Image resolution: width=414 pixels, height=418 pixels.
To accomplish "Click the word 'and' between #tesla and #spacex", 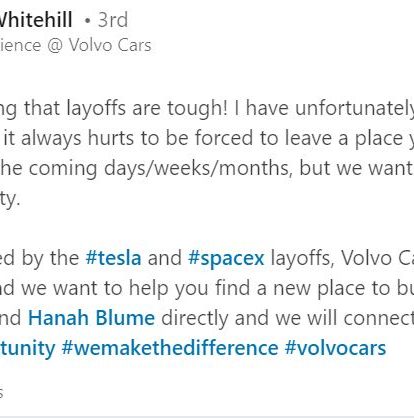I will pyautogui.click(x=164, y=258).
